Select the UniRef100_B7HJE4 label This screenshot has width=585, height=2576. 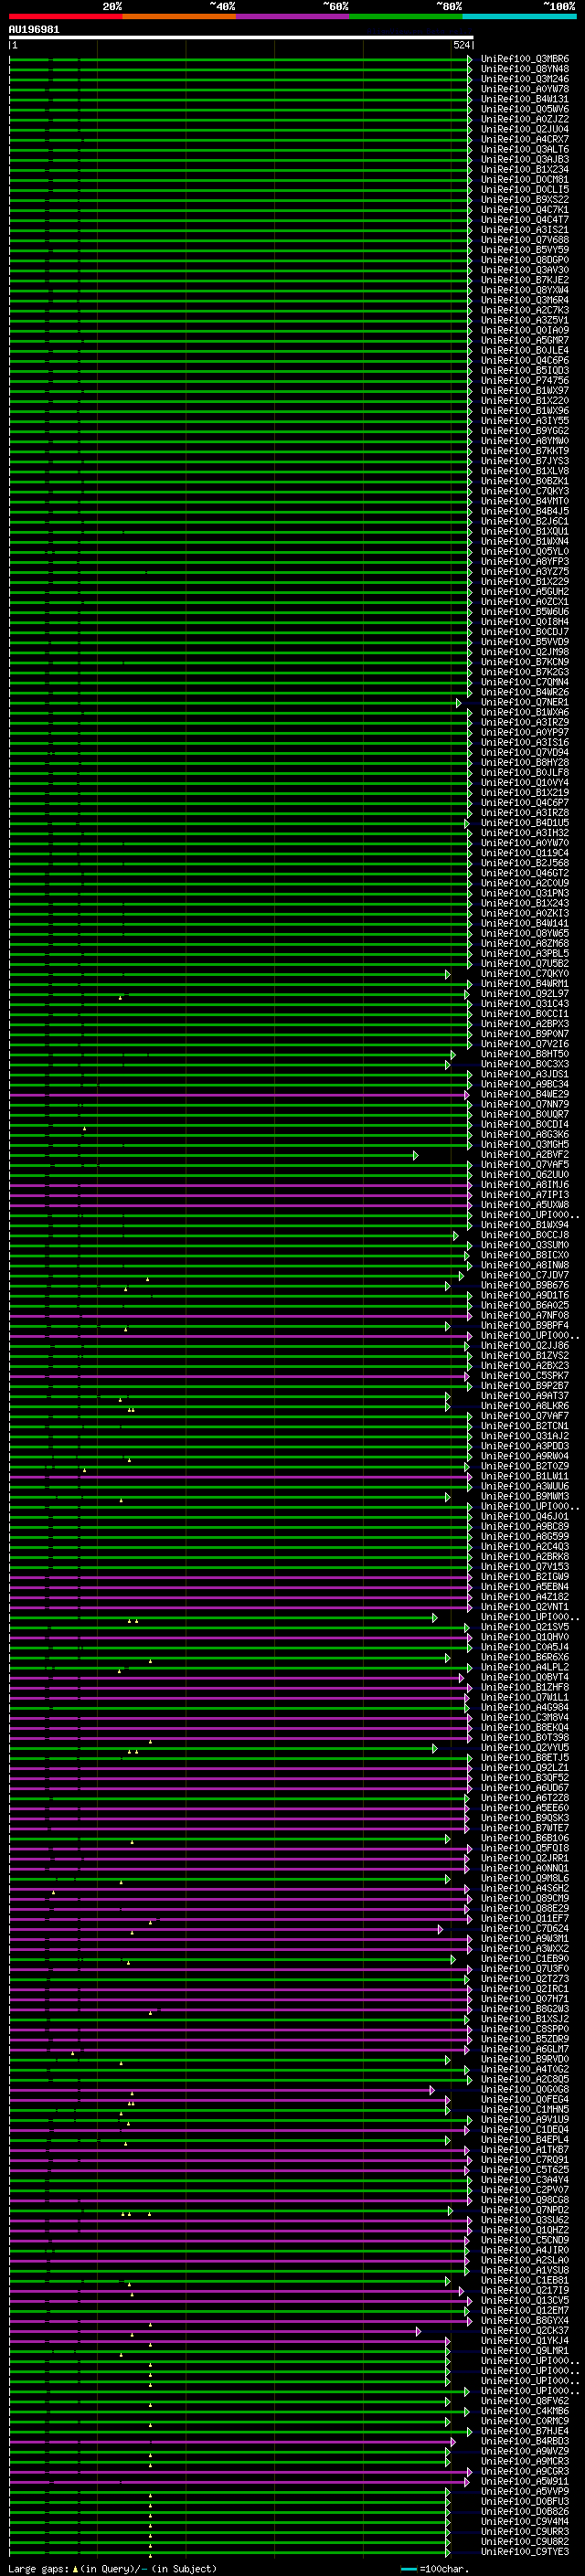pos(525,2431)
